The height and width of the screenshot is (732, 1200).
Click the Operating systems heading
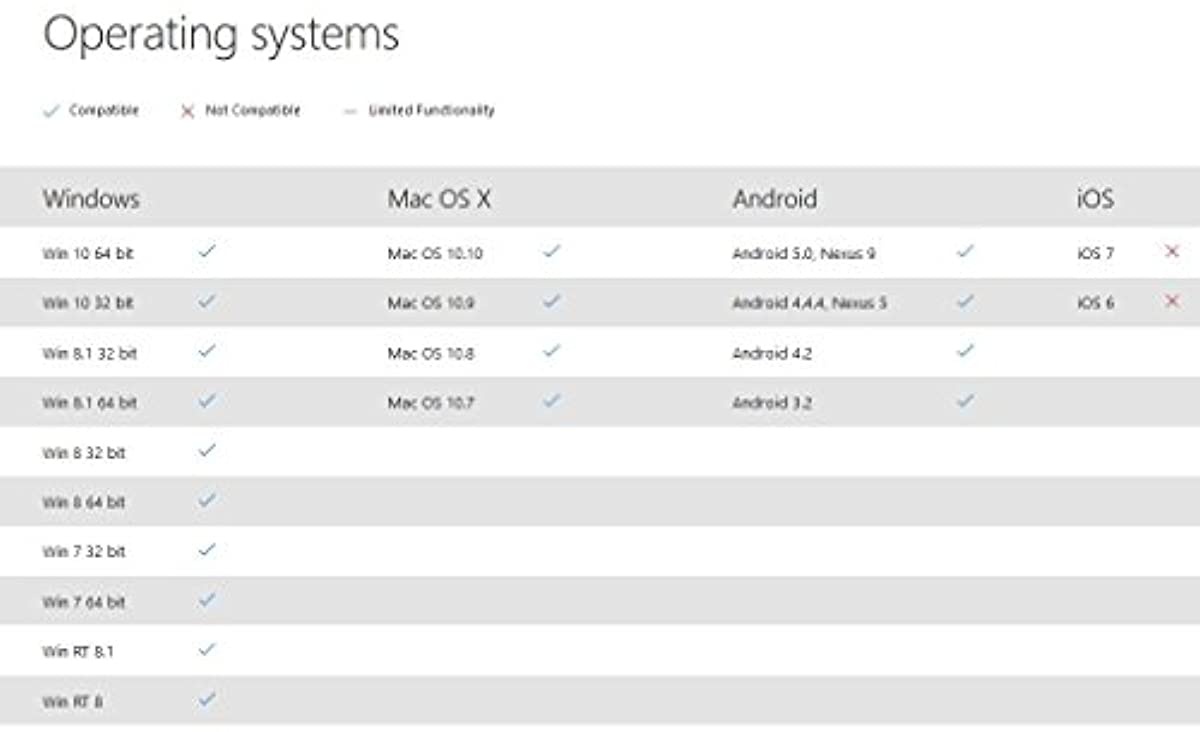221,35
